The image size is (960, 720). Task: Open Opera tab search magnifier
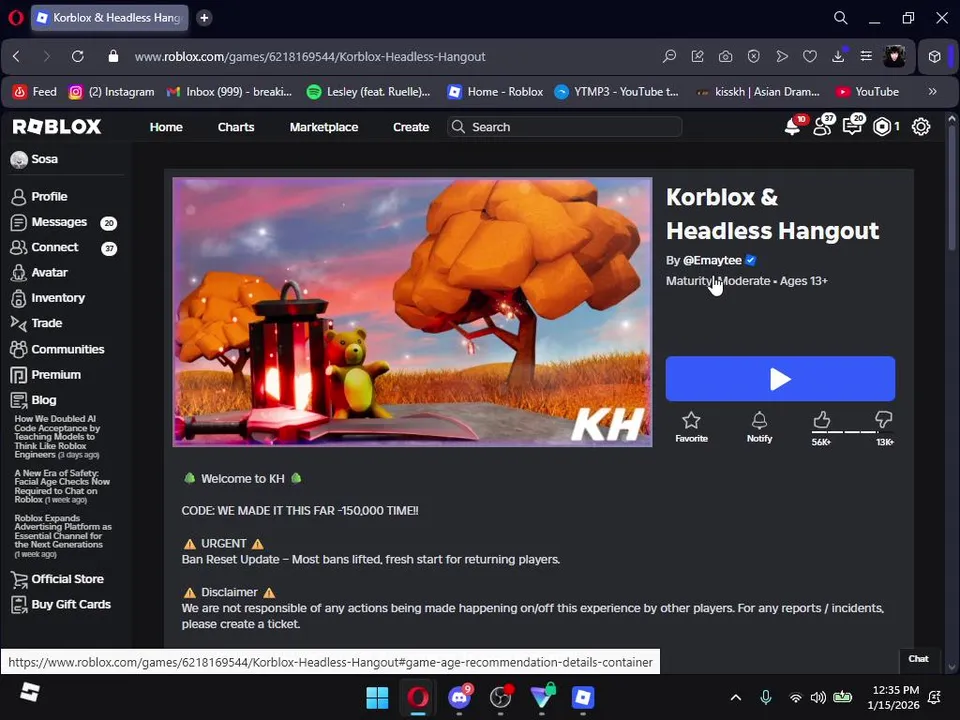841,18
